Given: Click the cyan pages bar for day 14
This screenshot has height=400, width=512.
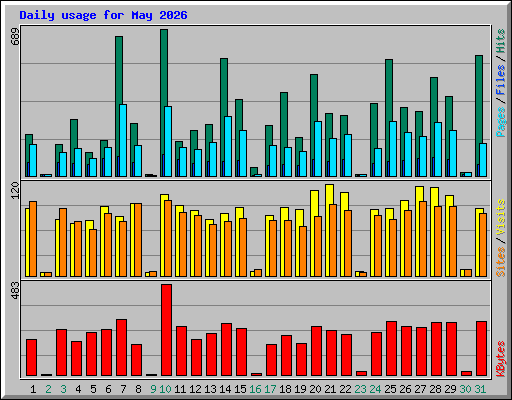Looking at the screenshot, I should coord(228,146).
